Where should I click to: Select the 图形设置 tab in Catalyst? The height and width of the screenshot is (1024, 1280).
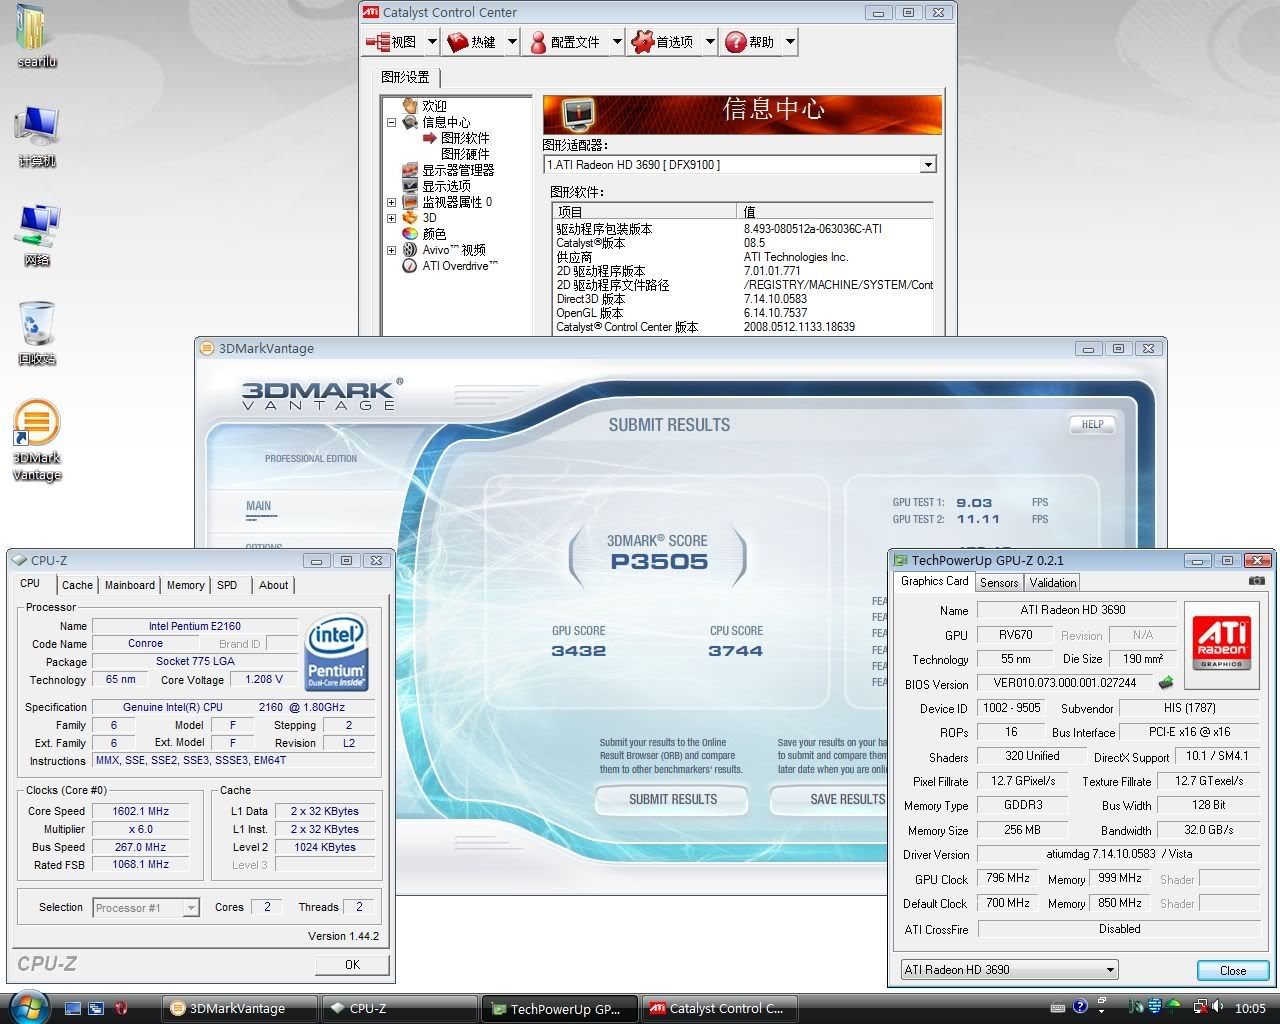[x=405, y=77]
